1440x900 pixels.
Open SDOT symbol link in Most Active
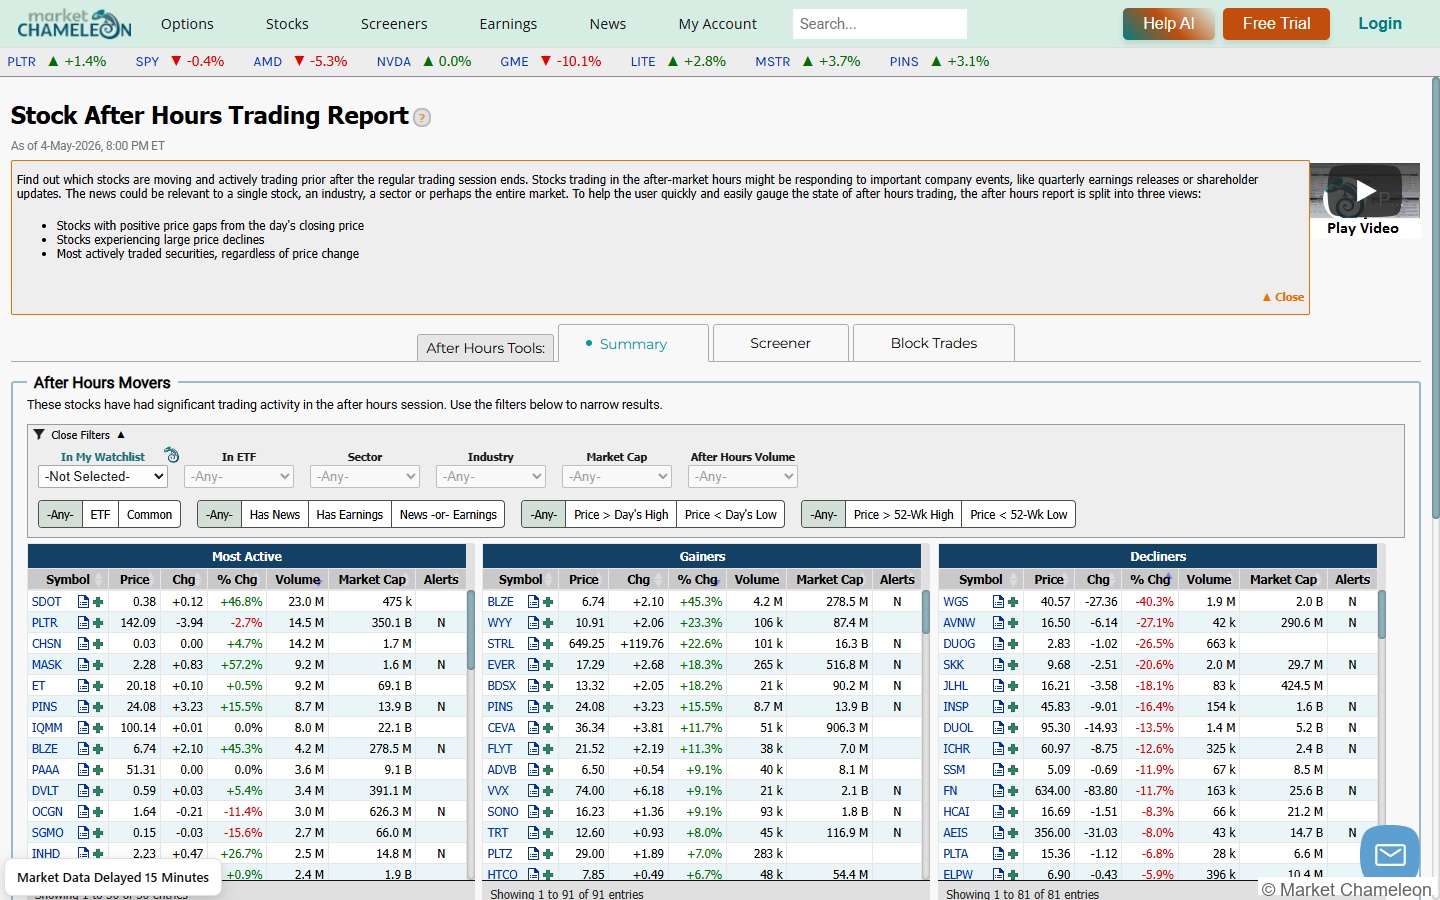click(46, 602)
